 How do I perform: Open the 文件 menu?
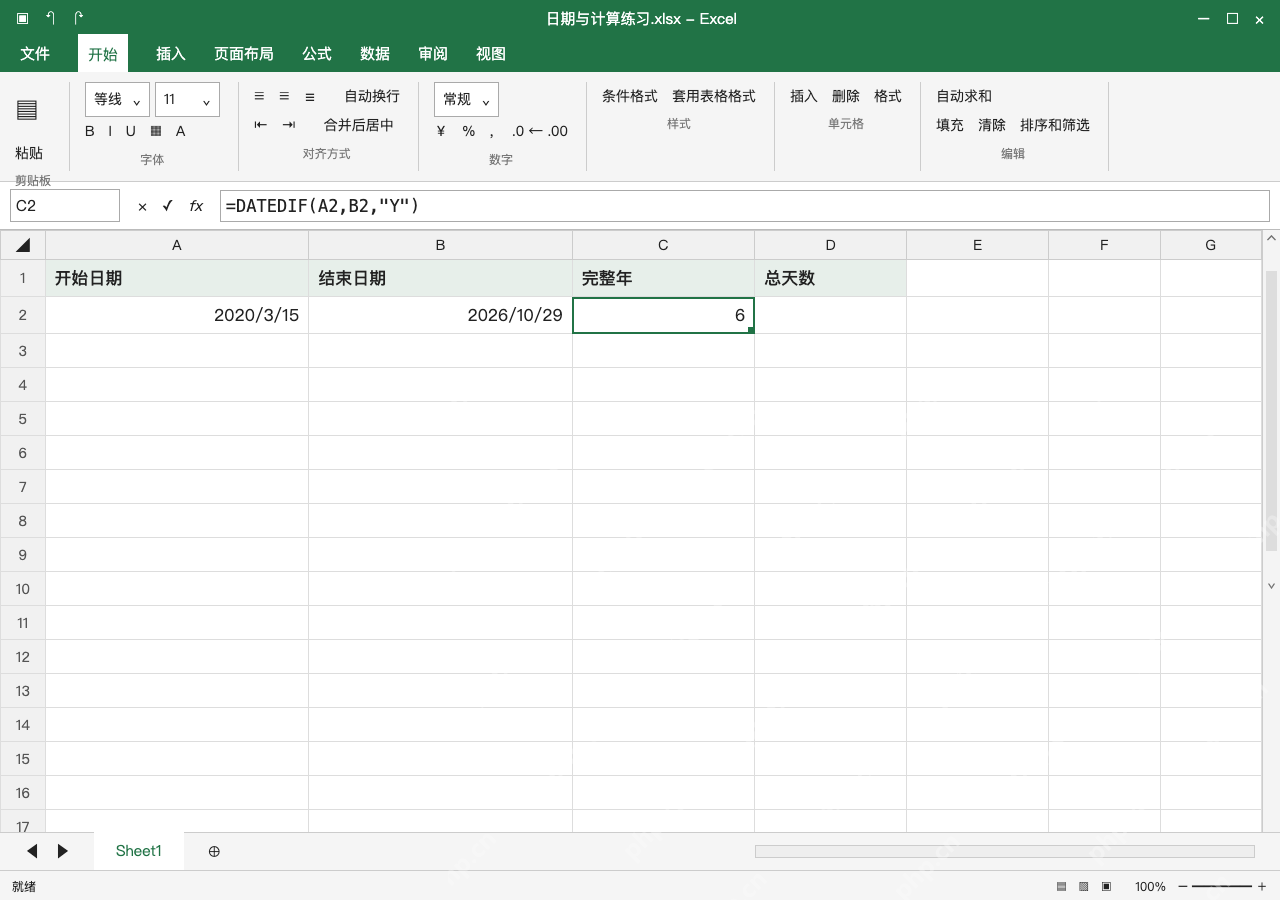(35, 54)
